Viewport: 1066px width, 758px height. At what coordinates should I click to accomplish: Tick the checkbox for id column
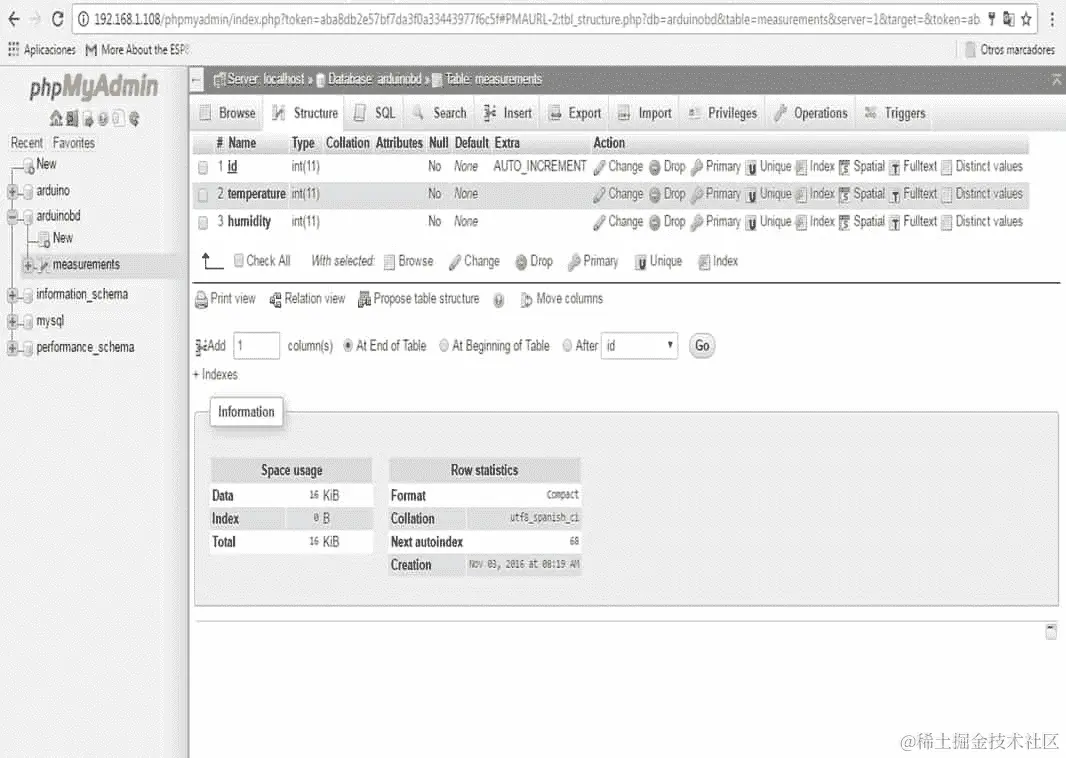click(x=203, y=167)
